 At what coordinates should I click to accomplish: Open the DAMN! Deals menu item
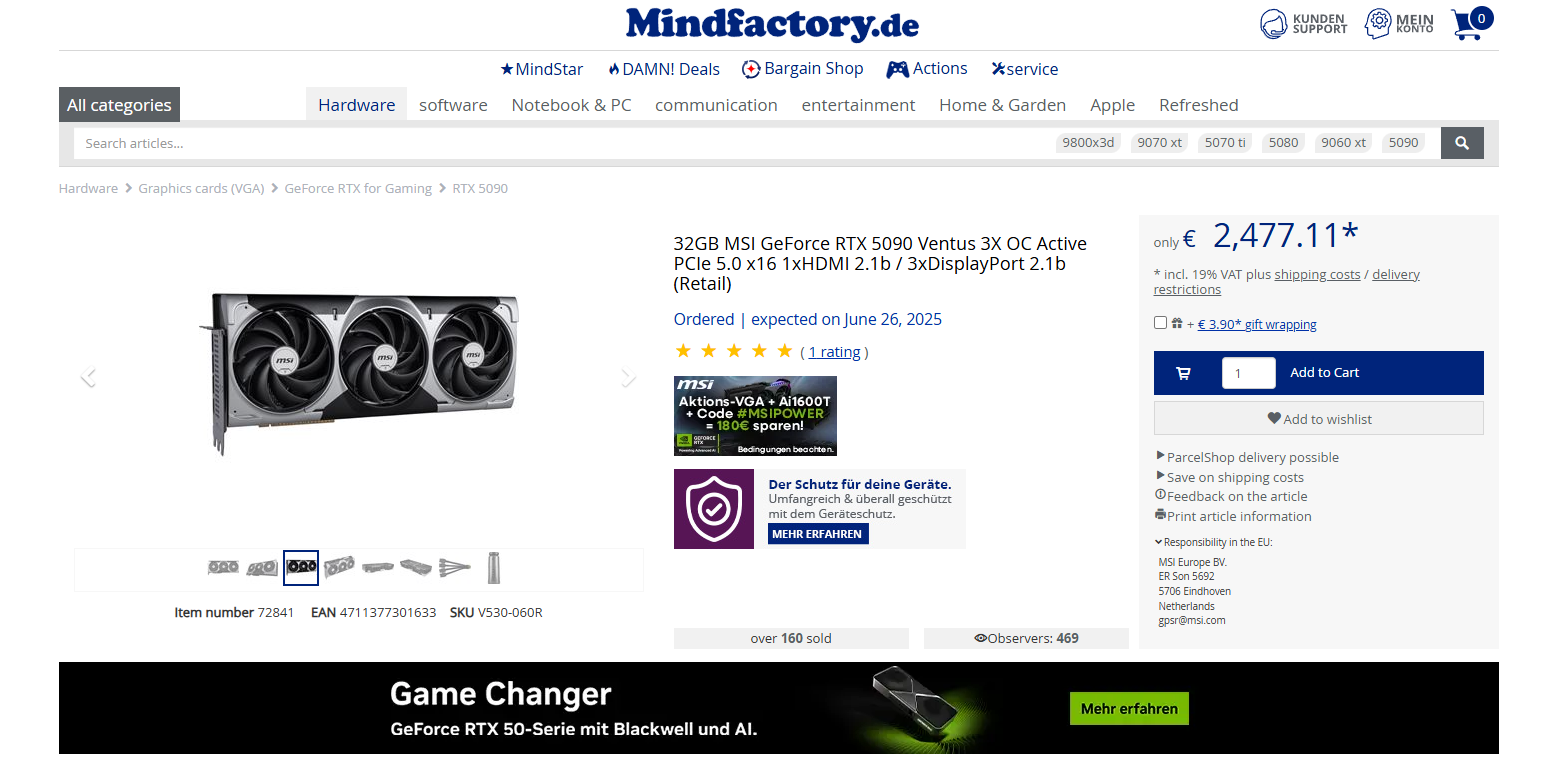(663, 69)
